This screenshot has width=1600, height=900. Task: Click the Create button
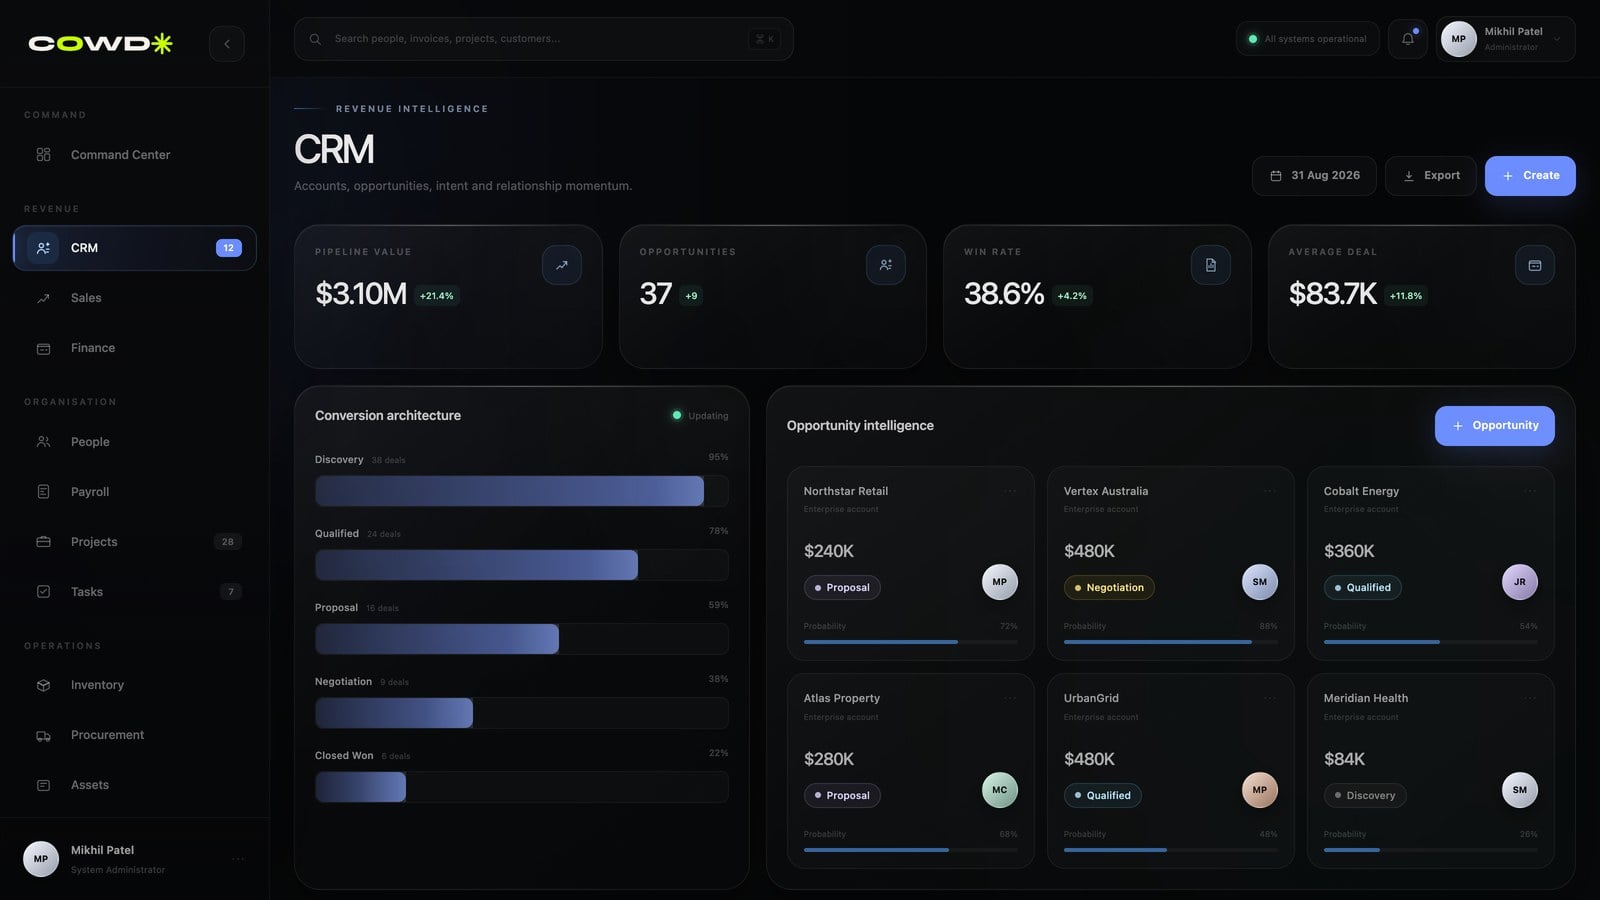click(x=1530, y=176)
